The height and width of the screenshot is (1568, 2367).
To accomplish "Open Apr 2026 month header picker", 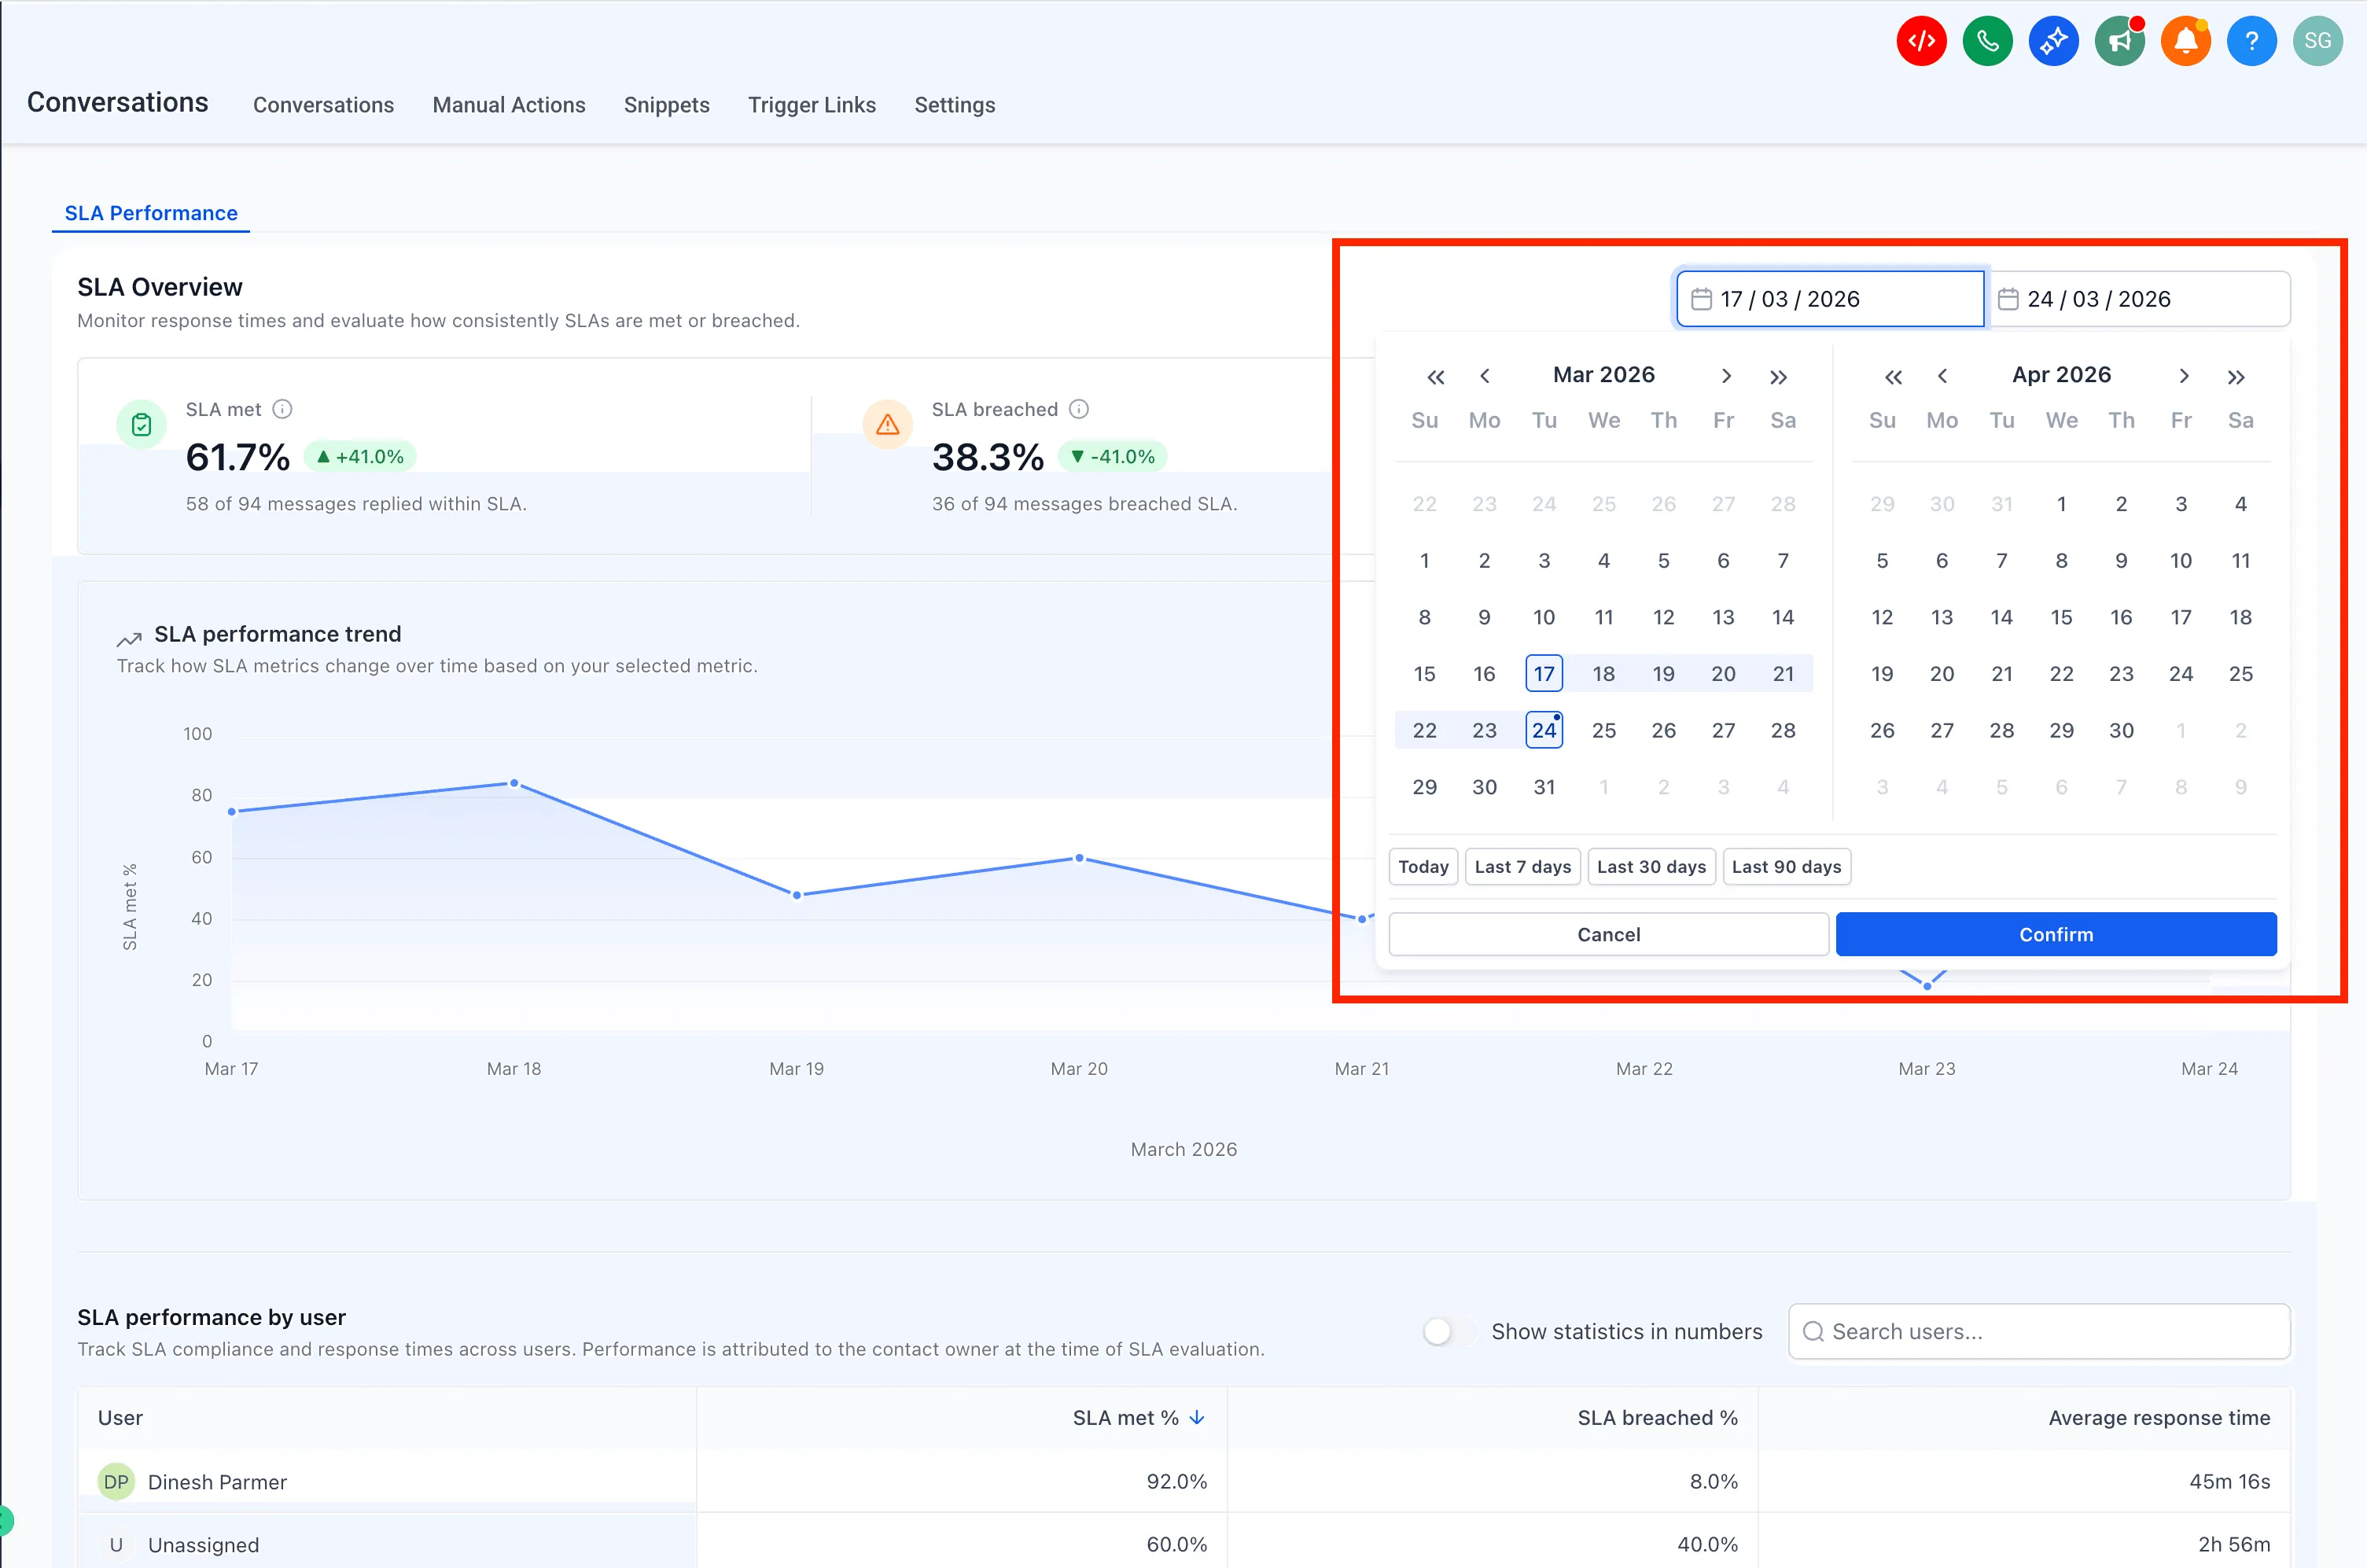I will pyautogui.click(x=2061, y=375).
